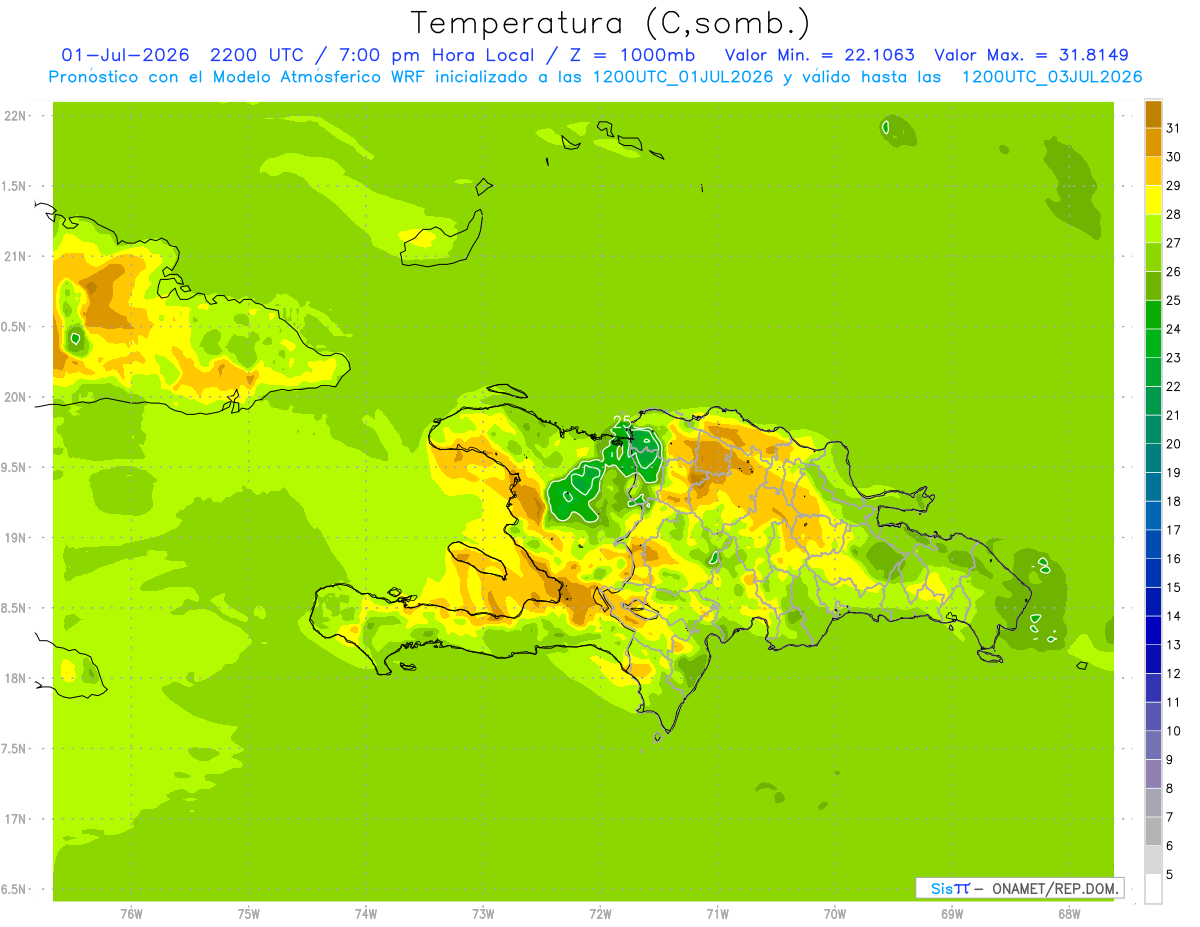
Task: Click the "7.5N" latitude label
Action: (x=15, y=749)
